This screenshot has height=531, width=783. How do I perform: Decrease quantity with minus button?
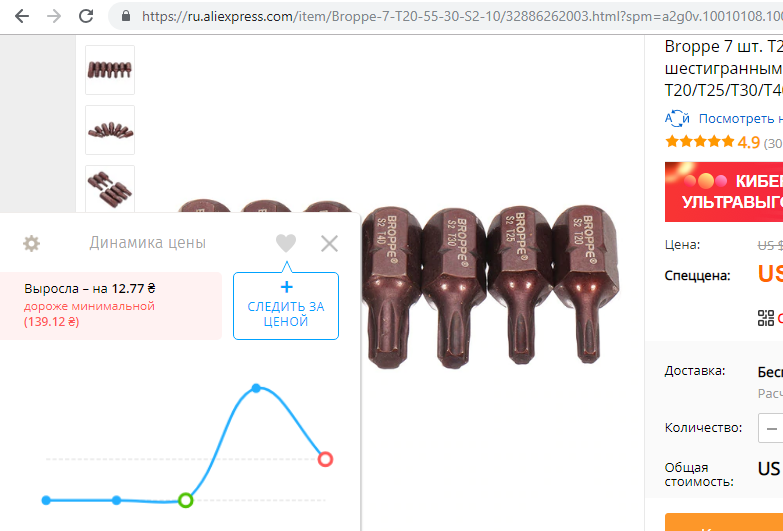pos(772,428)
